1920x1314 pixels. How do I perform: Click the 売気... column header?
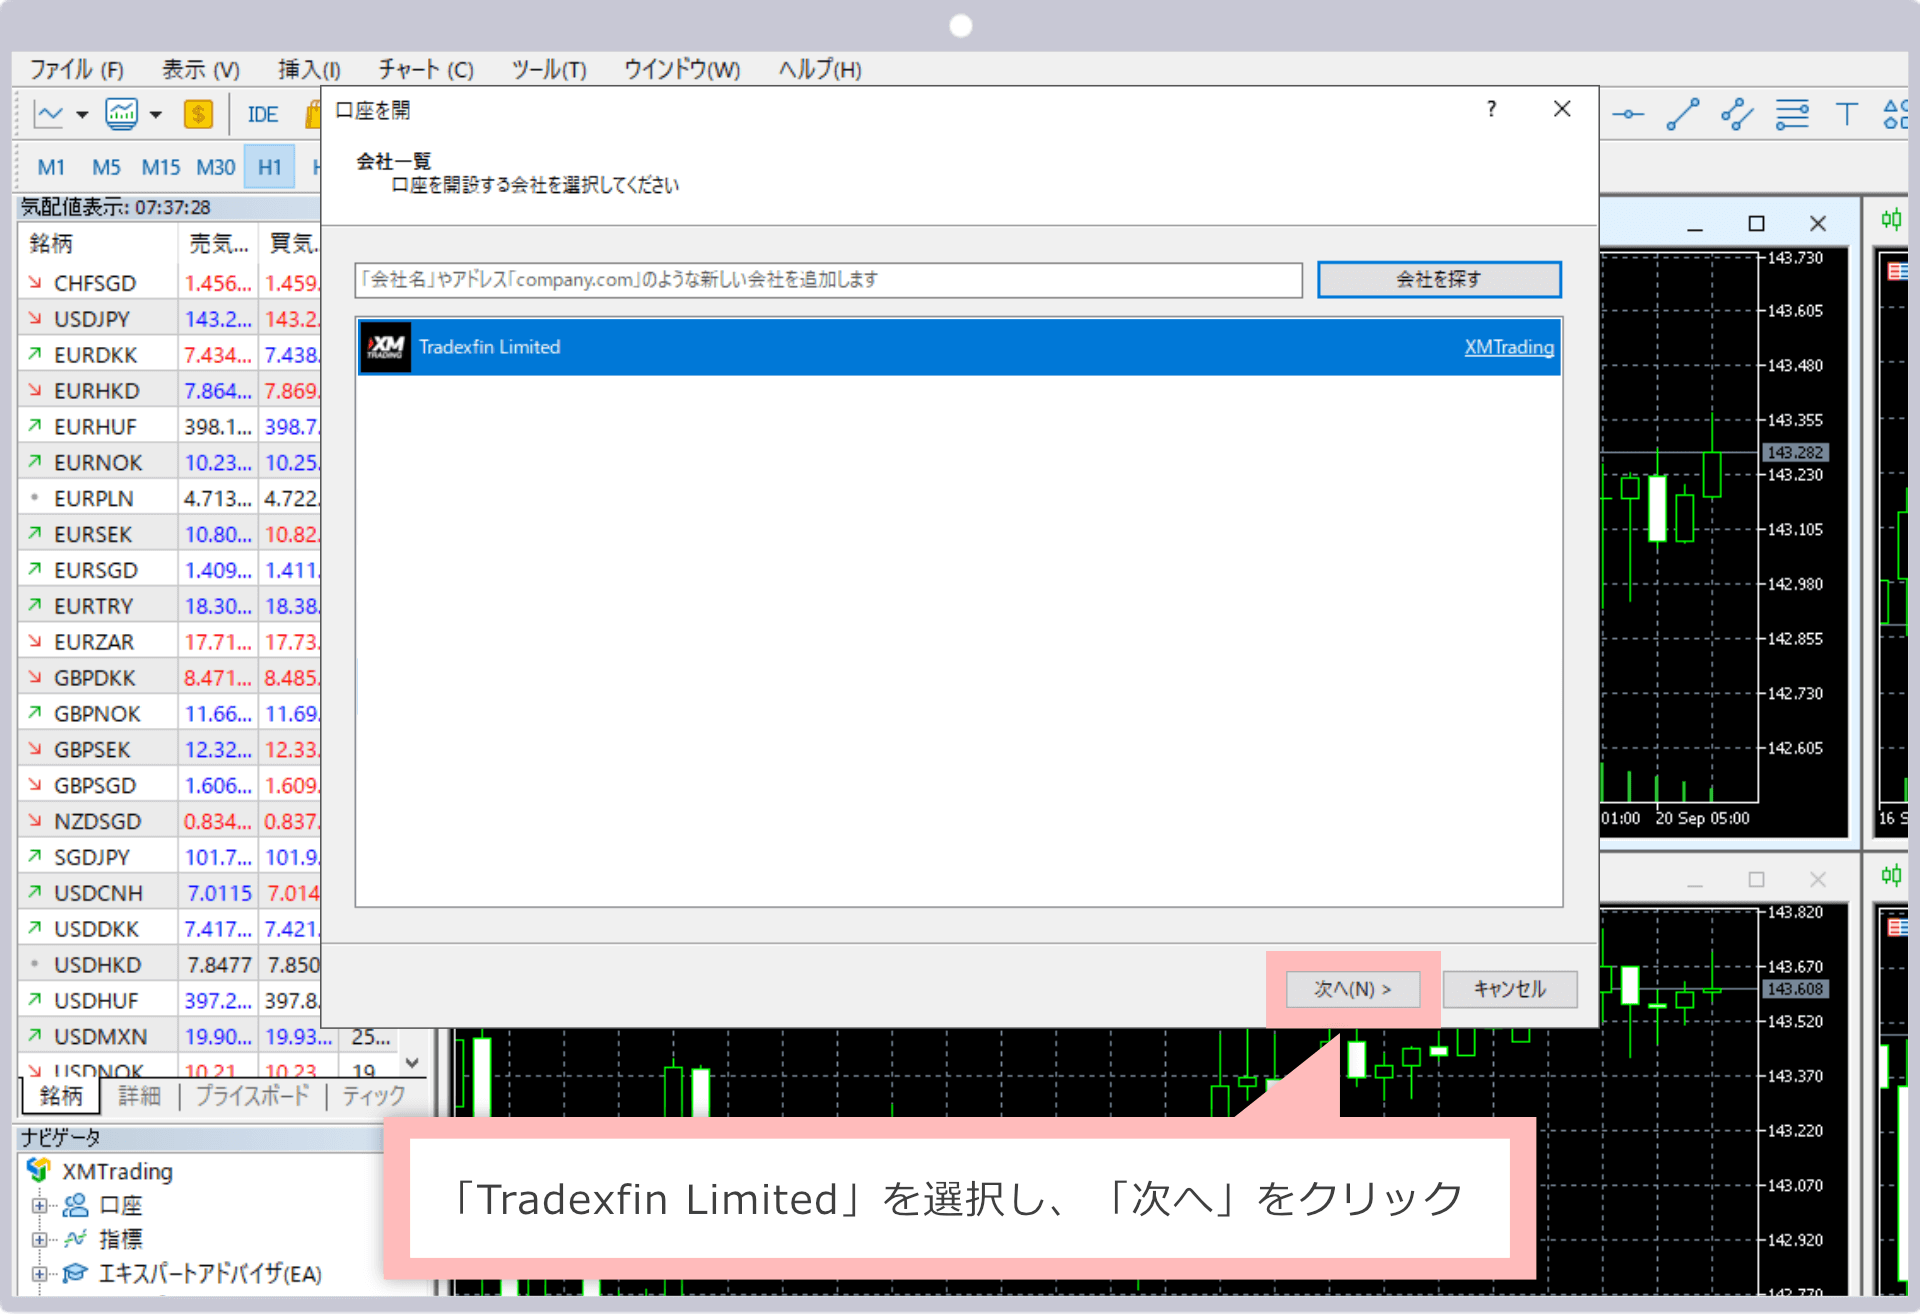point(219,243)
